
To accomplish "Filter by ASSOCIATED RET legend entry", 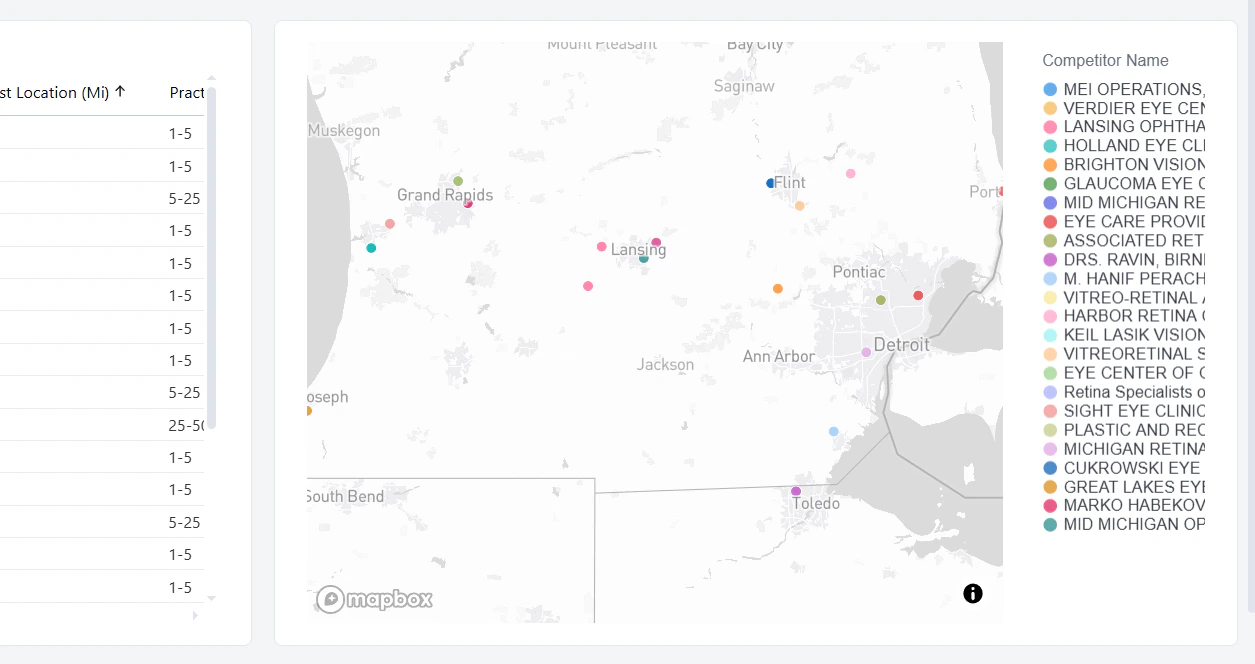I will pyautogui.click(x=1124, y=241).
